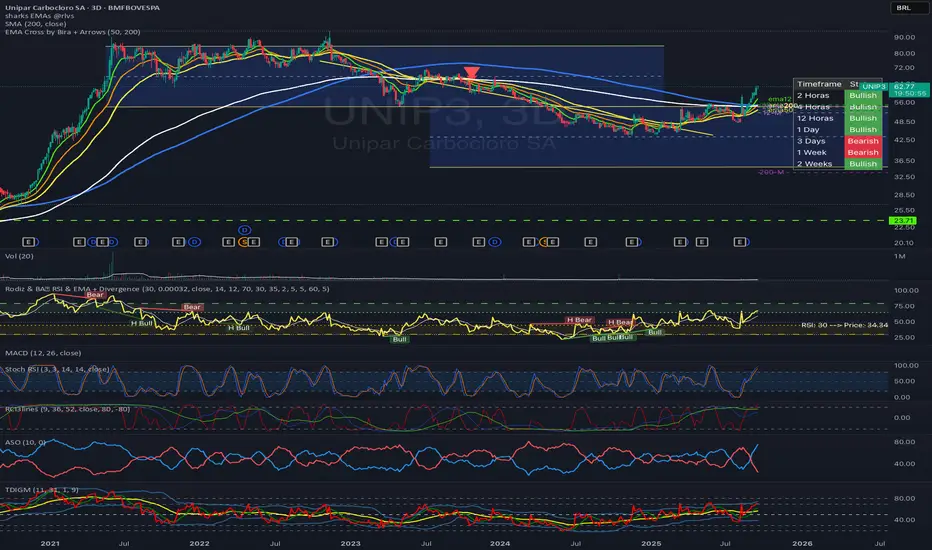Select the Stoch RSI indicator legend
932x550 pixels.
(x=57, y=369)
